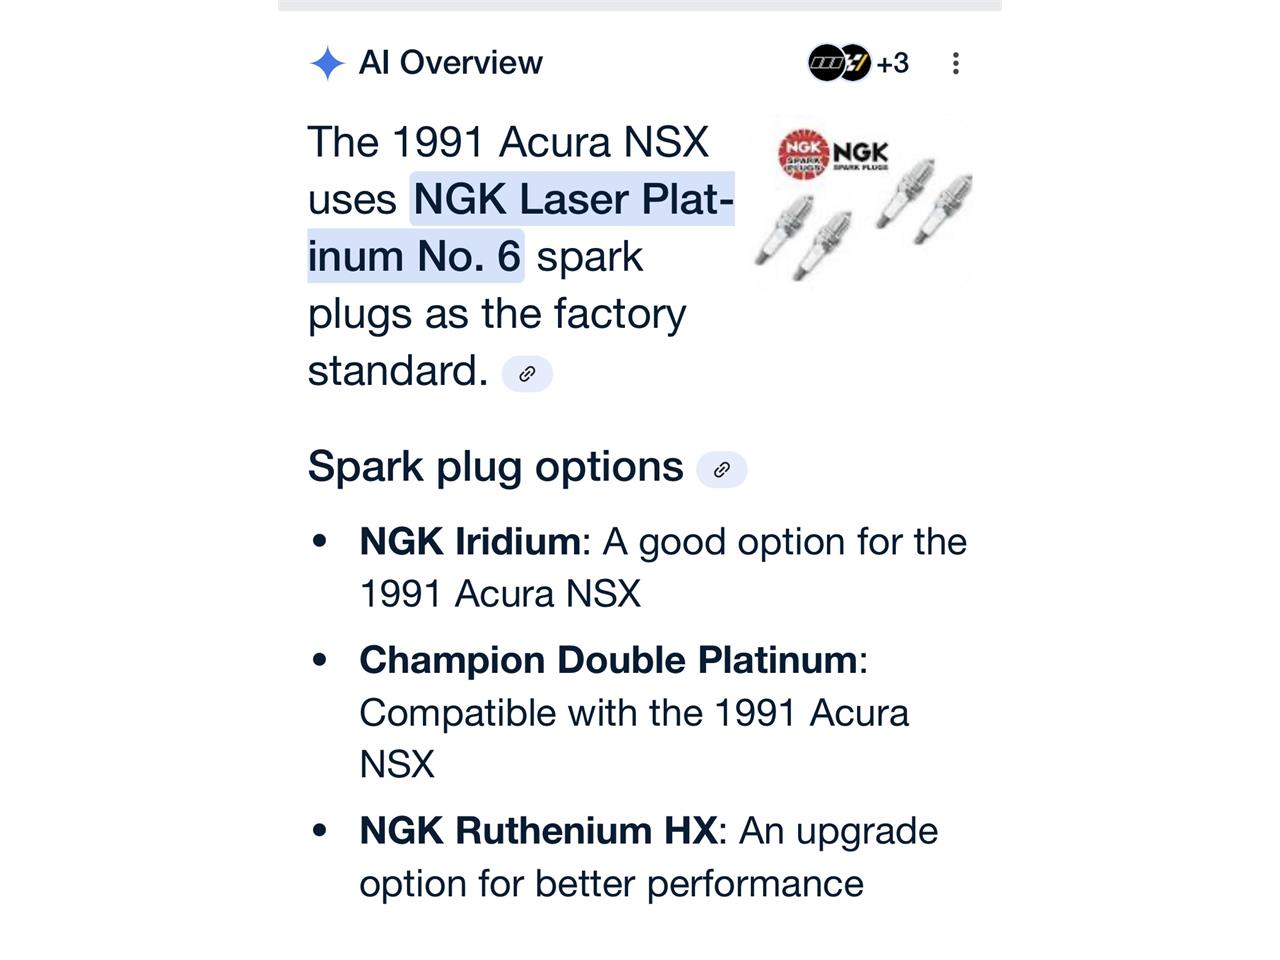
Task: Click "option for better performance" text
Action: coord(611,884)
